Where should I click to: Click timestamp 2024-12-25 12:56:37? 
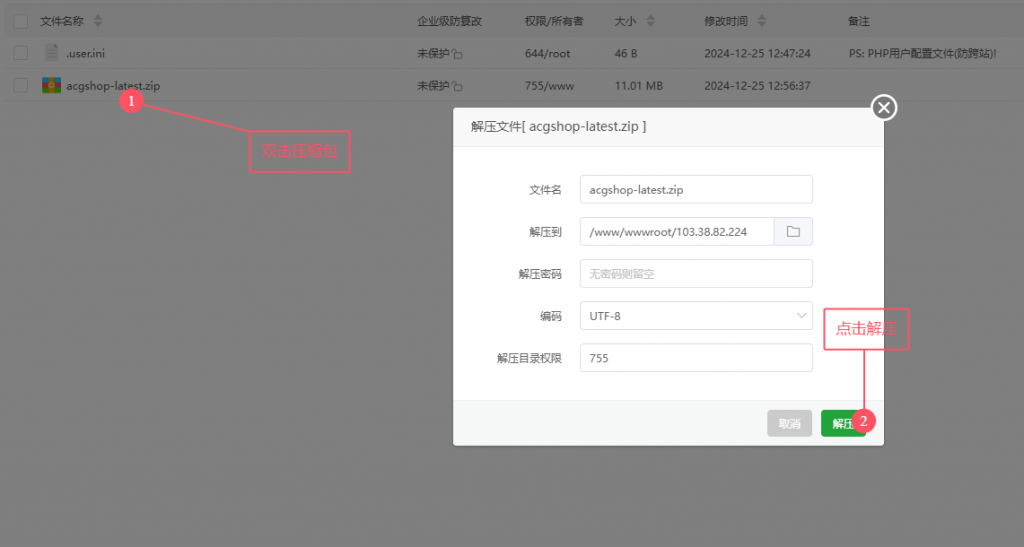tap(757, 86)
